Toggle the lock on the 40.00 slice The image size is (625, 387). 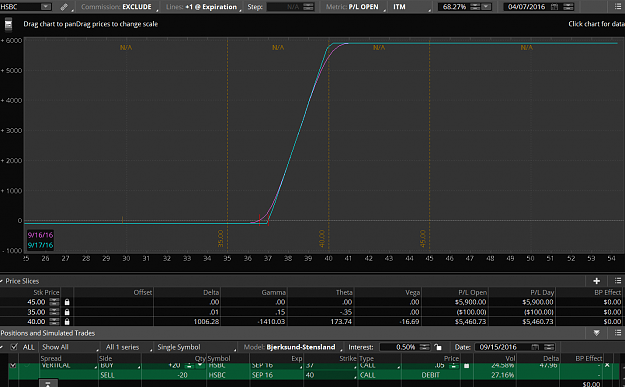click(67, 321)
